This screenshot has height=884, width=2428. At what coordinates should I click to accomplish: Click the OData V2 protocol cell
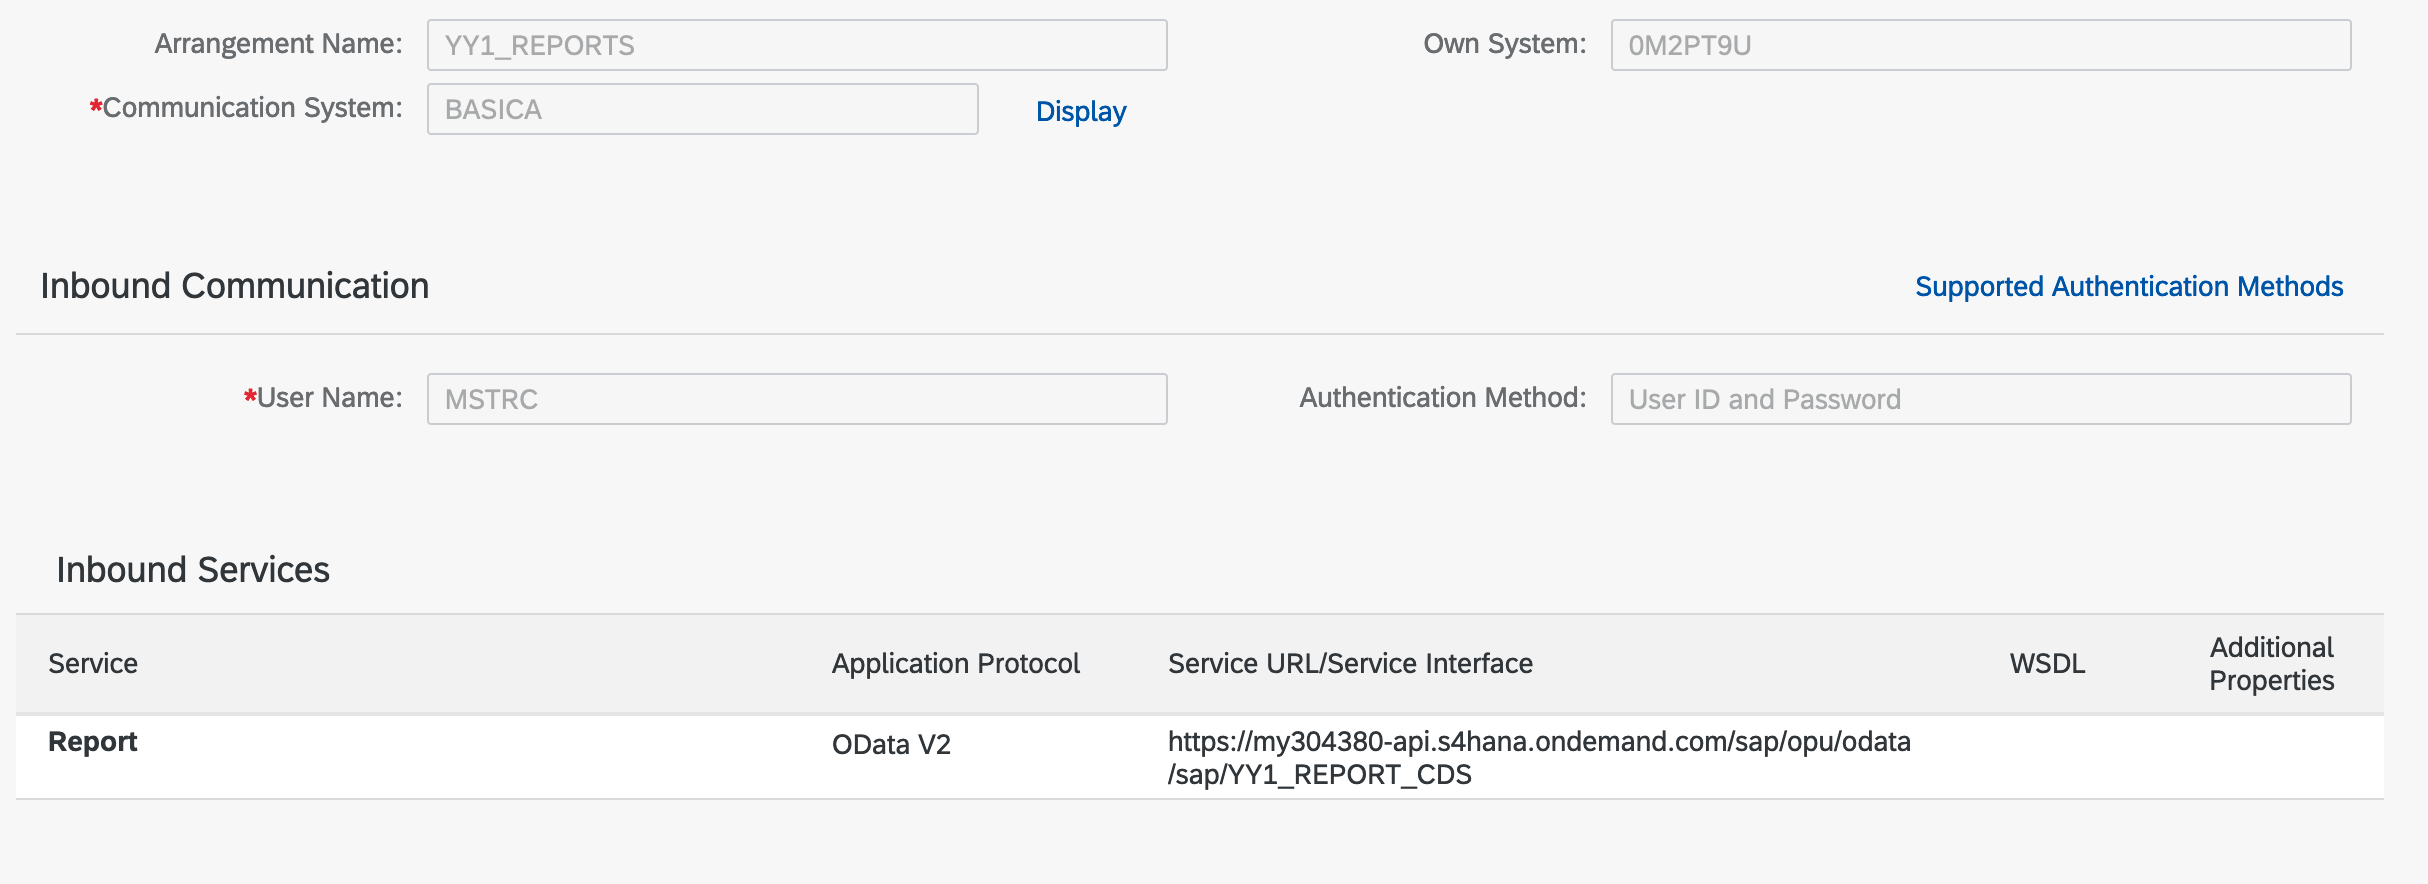coord(891,745)
